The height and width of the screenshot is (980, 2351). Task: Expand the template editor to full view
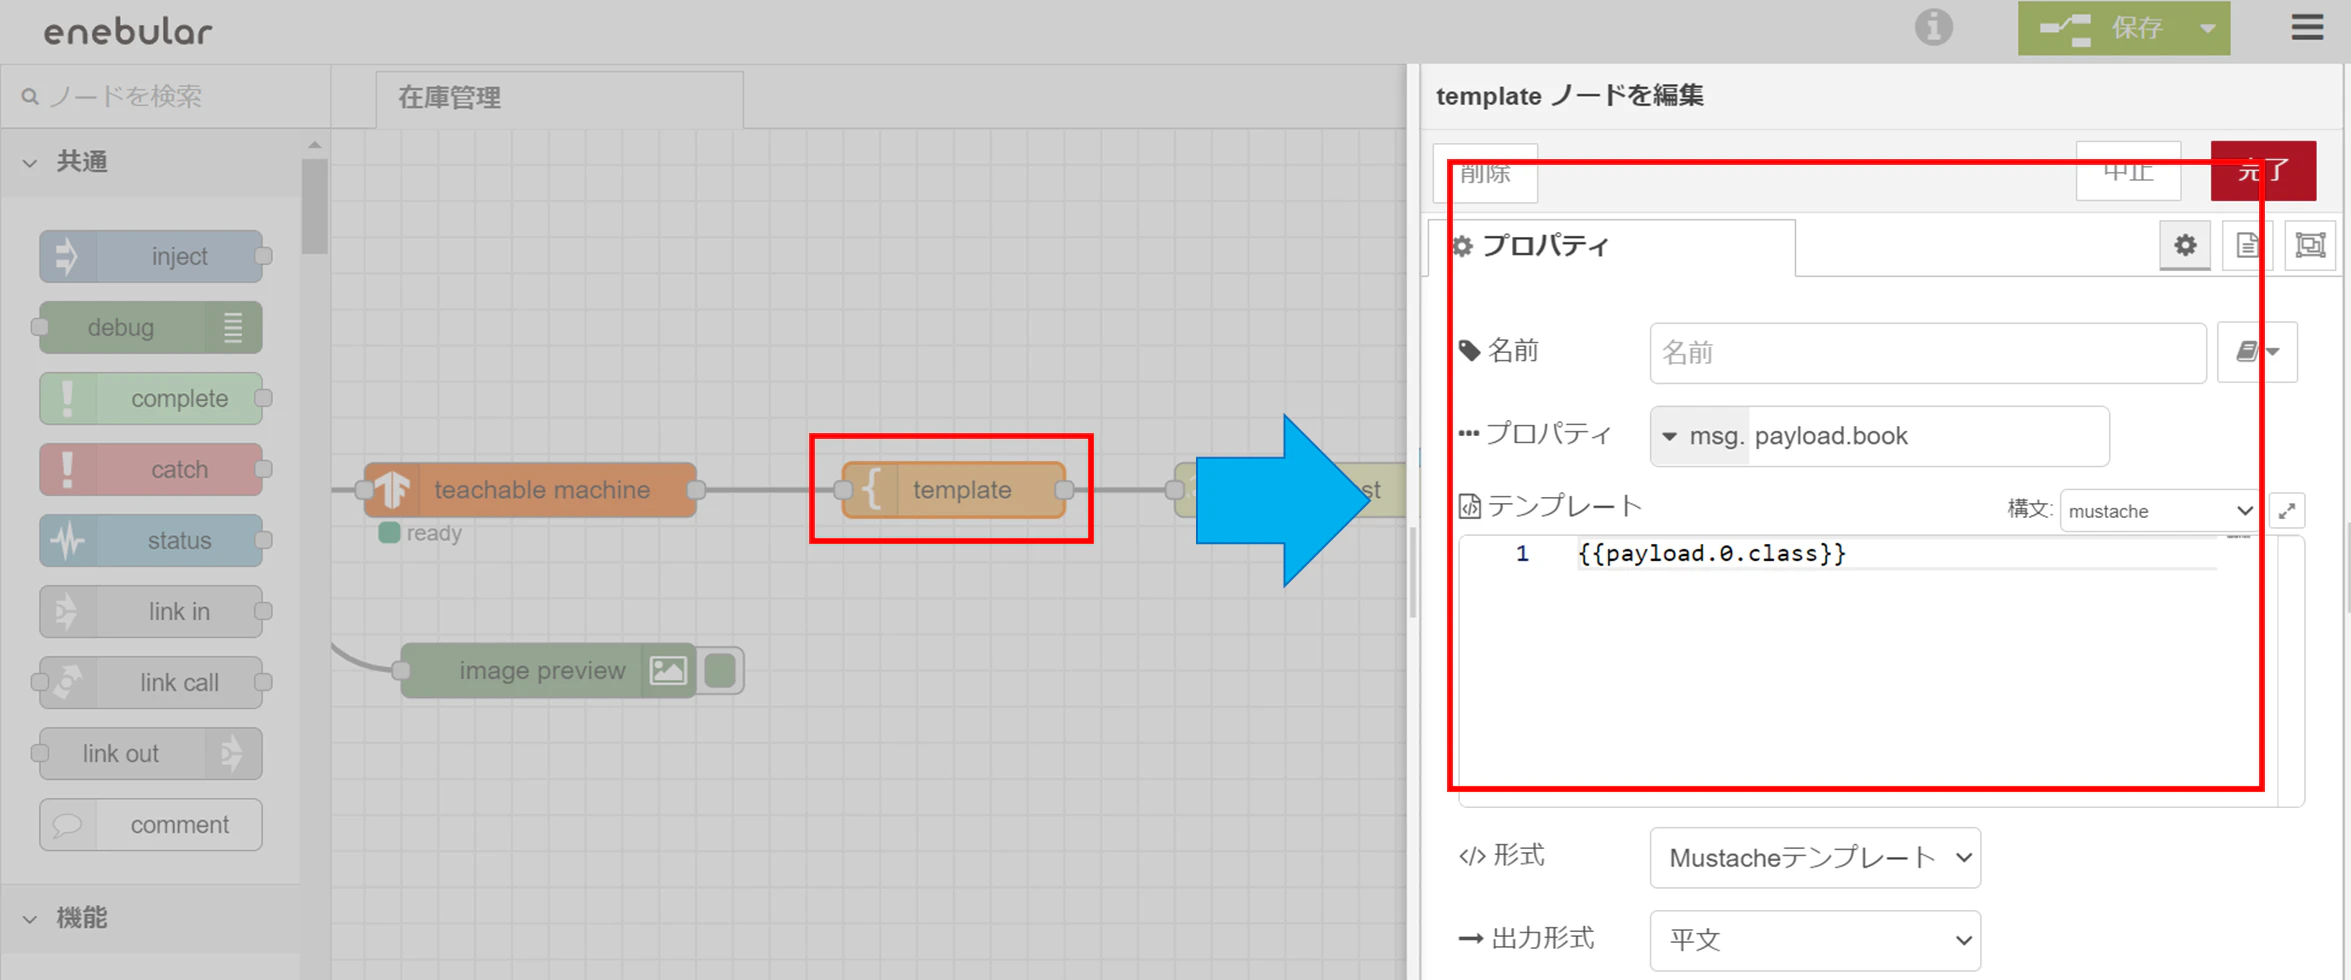(x=2287, y=511)
